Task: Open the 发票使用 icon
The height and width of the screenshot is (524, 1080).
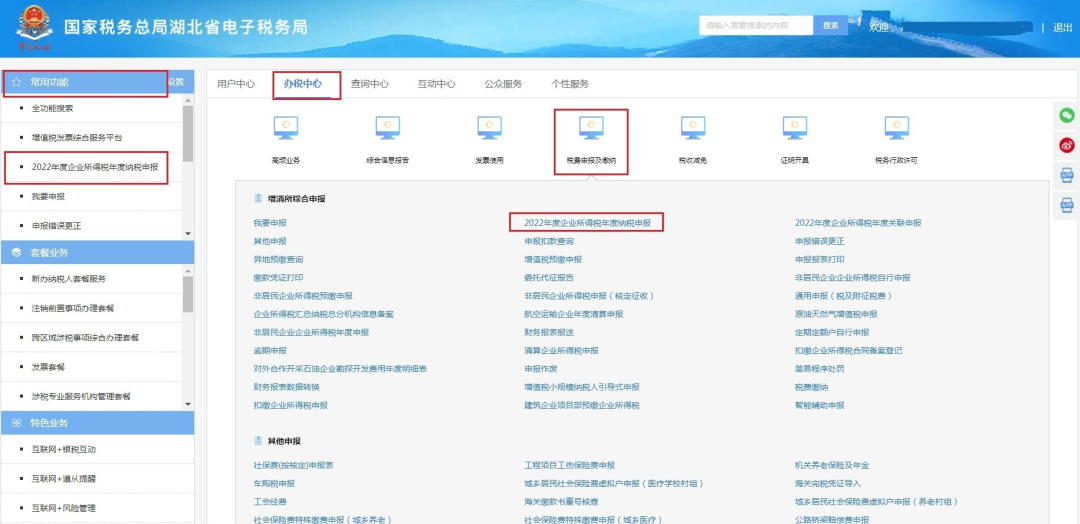Action: tap(489, 129)
